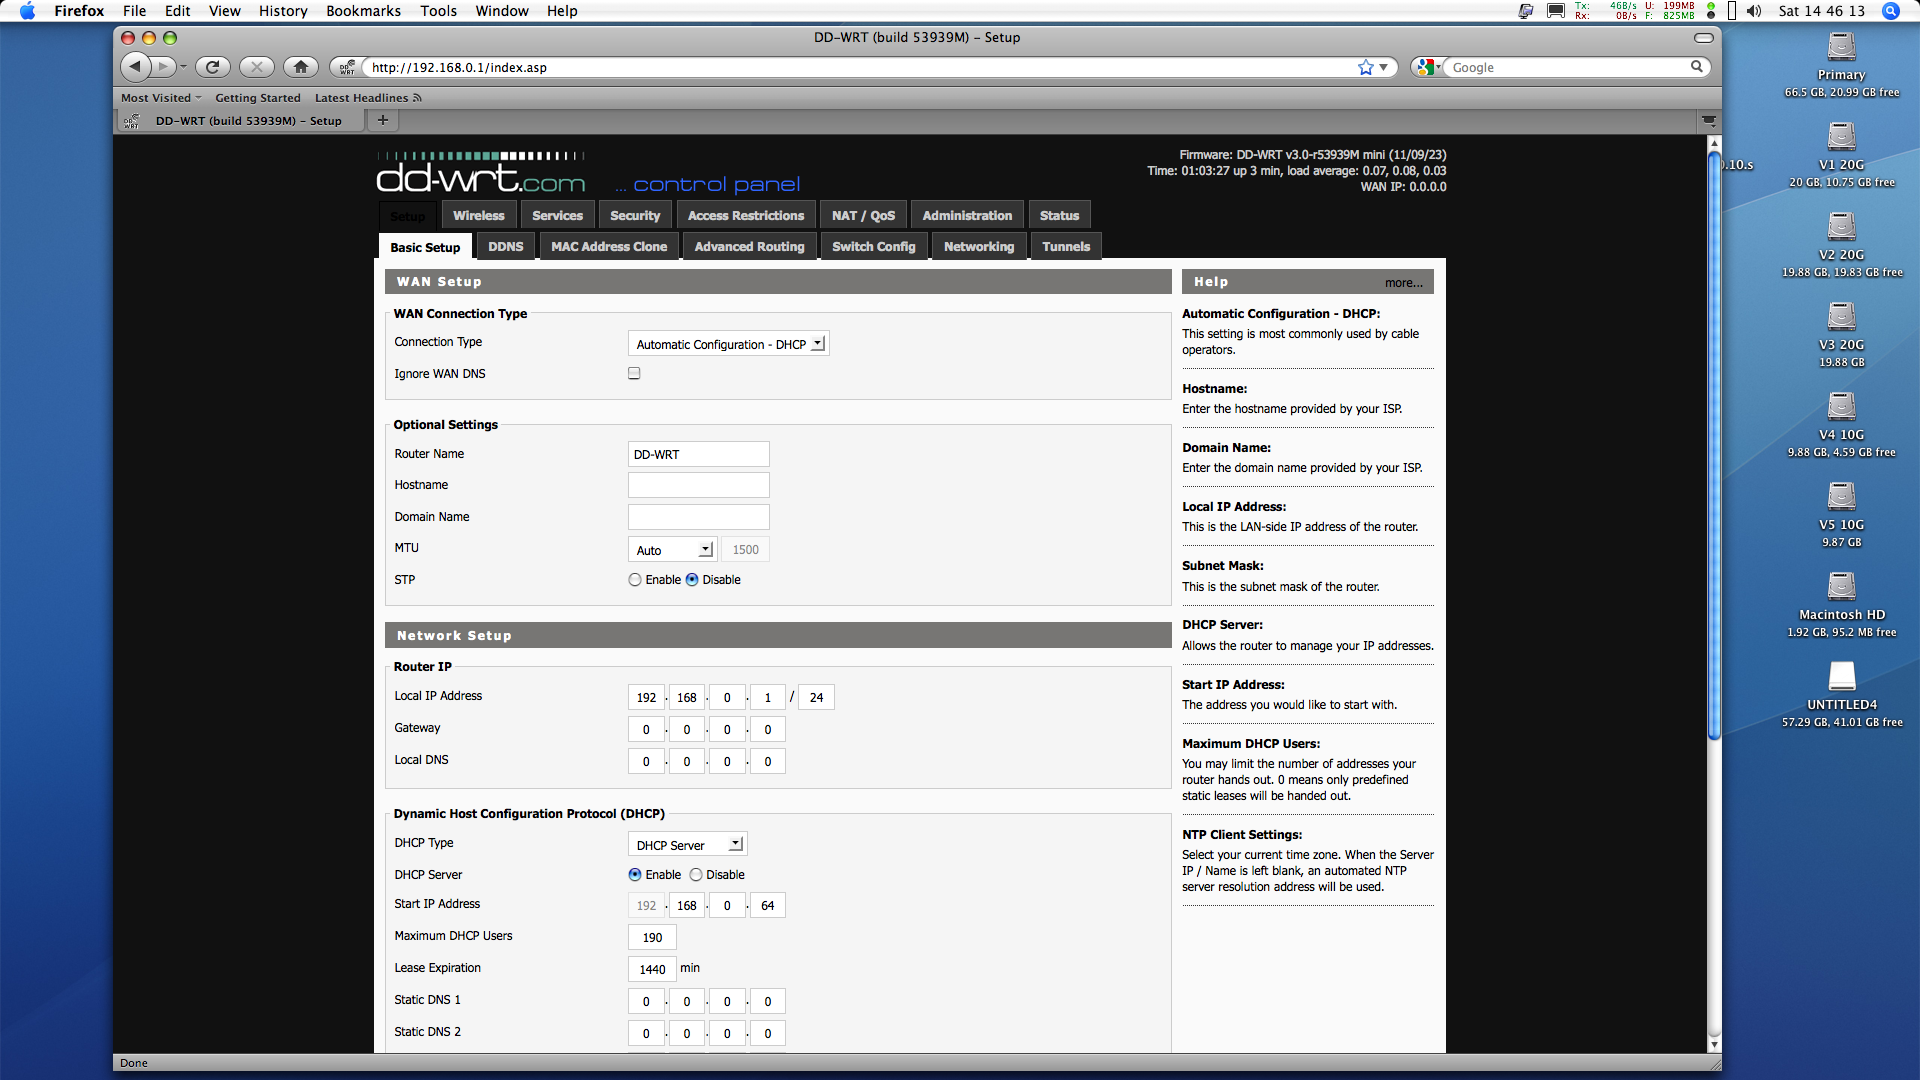Click the Google search box
This screenshot has height=1080, width=1920.
click(1568, 67)
